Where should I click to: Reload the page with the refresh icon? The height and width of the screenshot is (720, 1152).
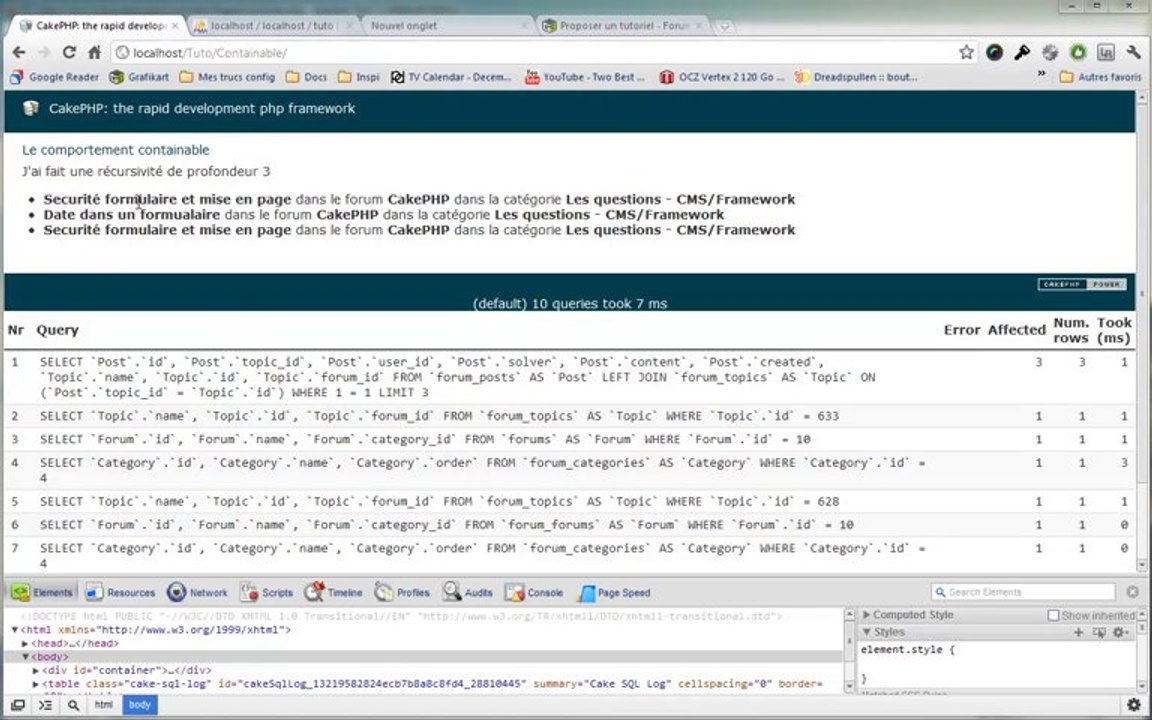(x=69, y=52)
